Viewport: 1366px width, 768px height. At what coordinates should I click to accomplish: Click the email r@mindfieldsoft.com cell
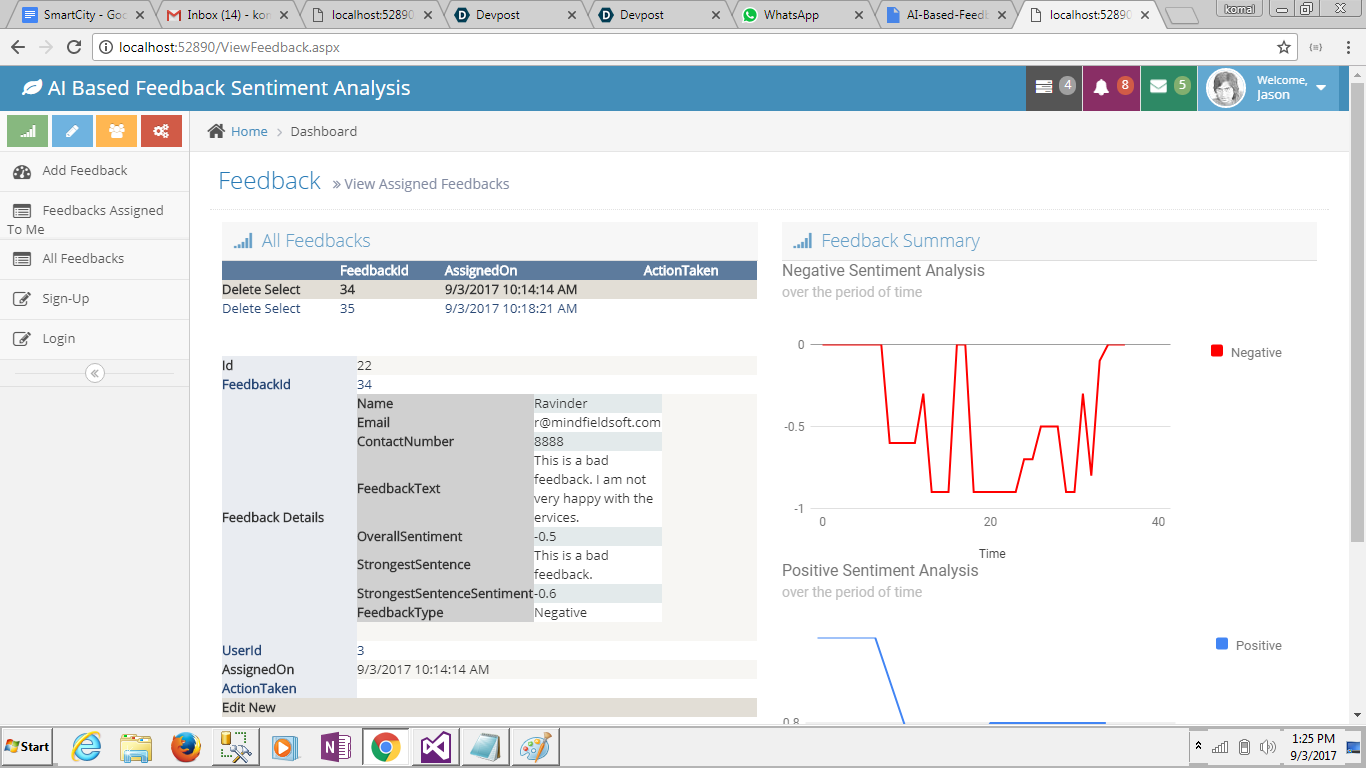[597, 423]
